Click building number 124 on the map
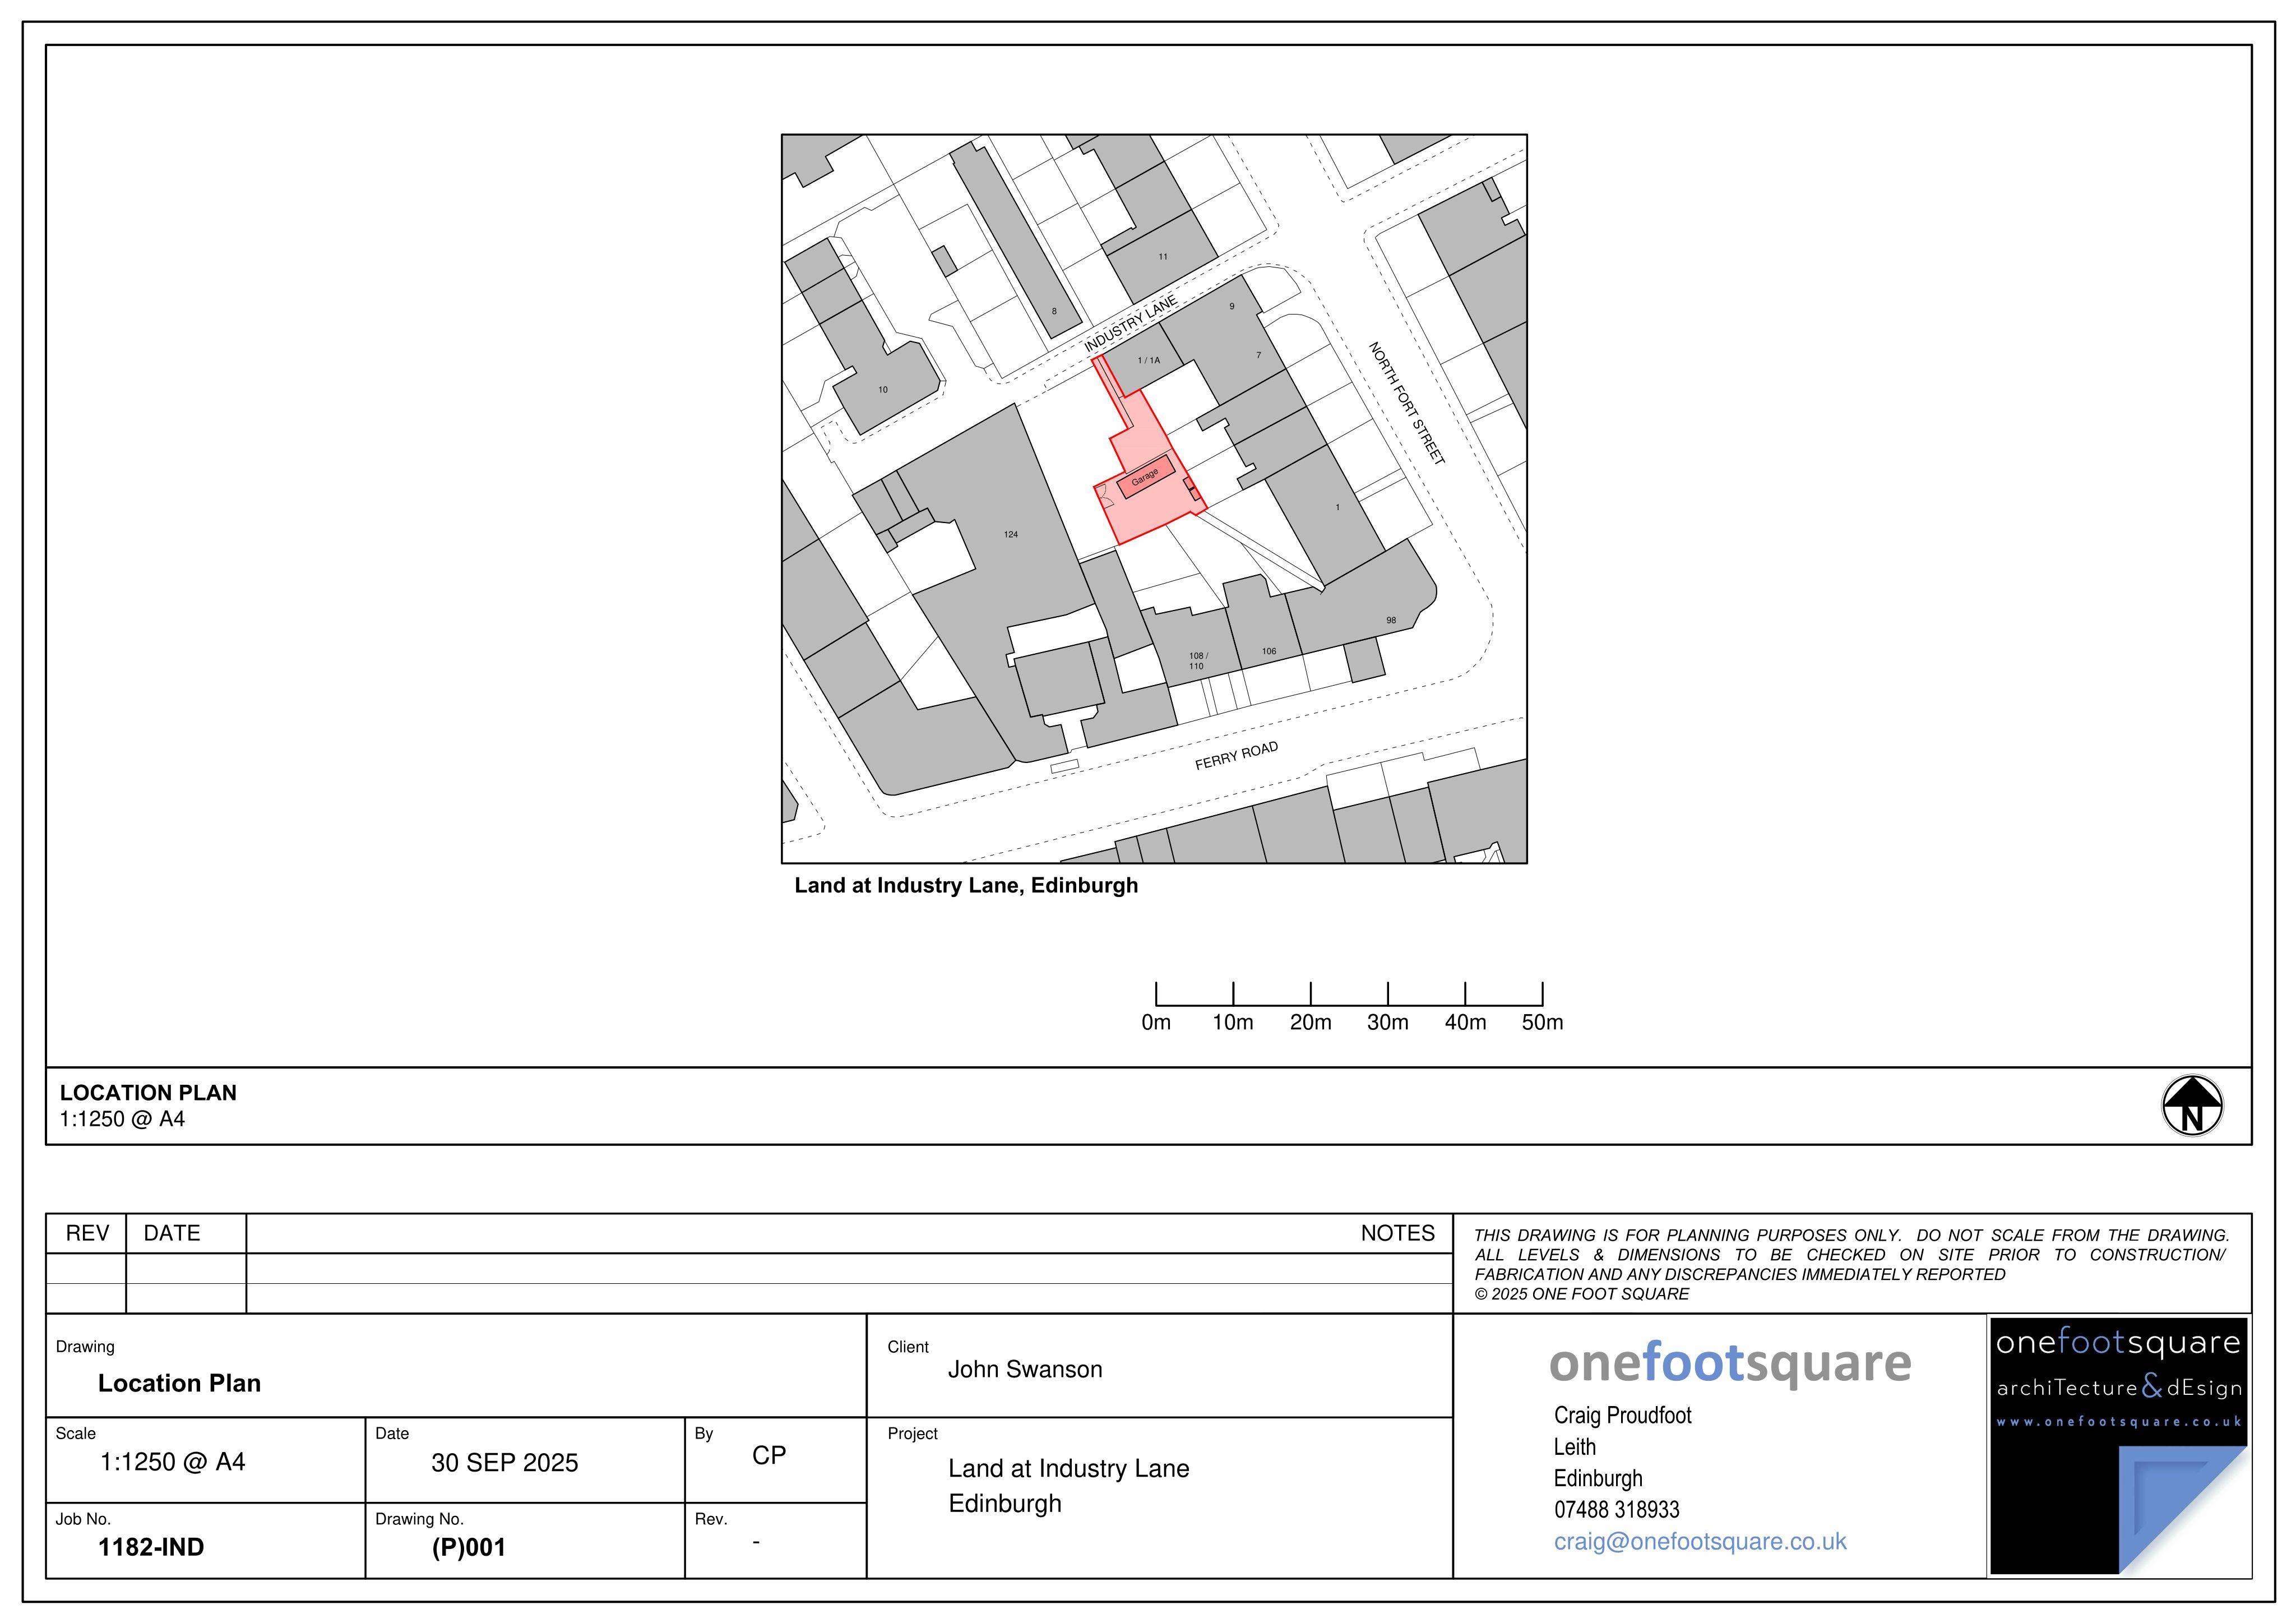 (x=1010, y=535)
